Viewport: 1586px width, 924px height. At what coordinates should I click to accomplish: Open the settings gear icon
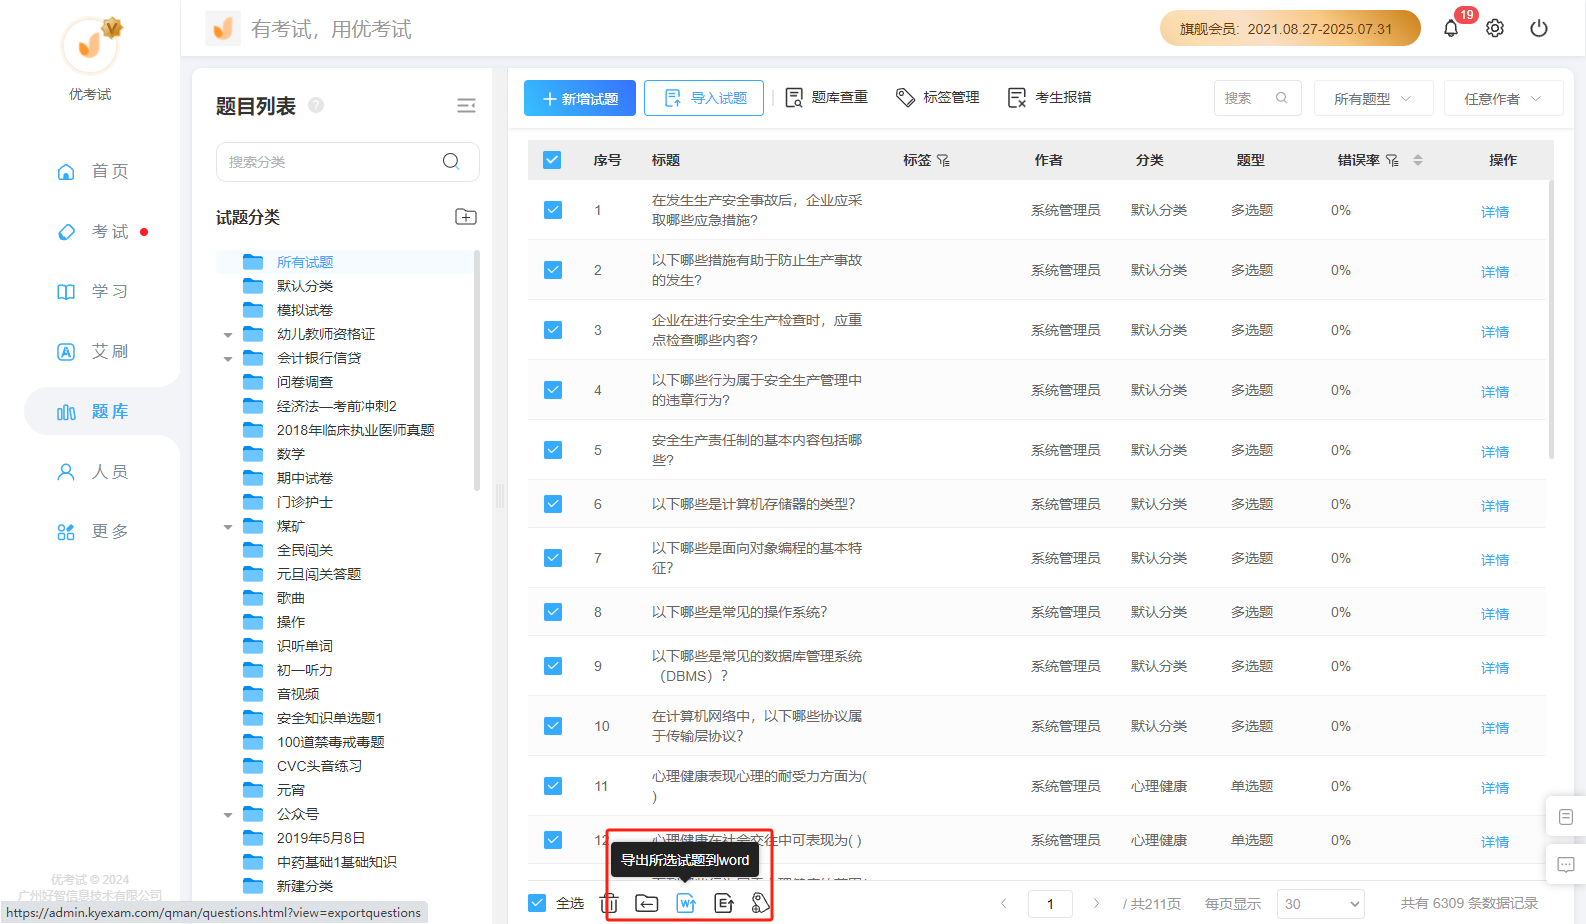tap(1495, 28)
